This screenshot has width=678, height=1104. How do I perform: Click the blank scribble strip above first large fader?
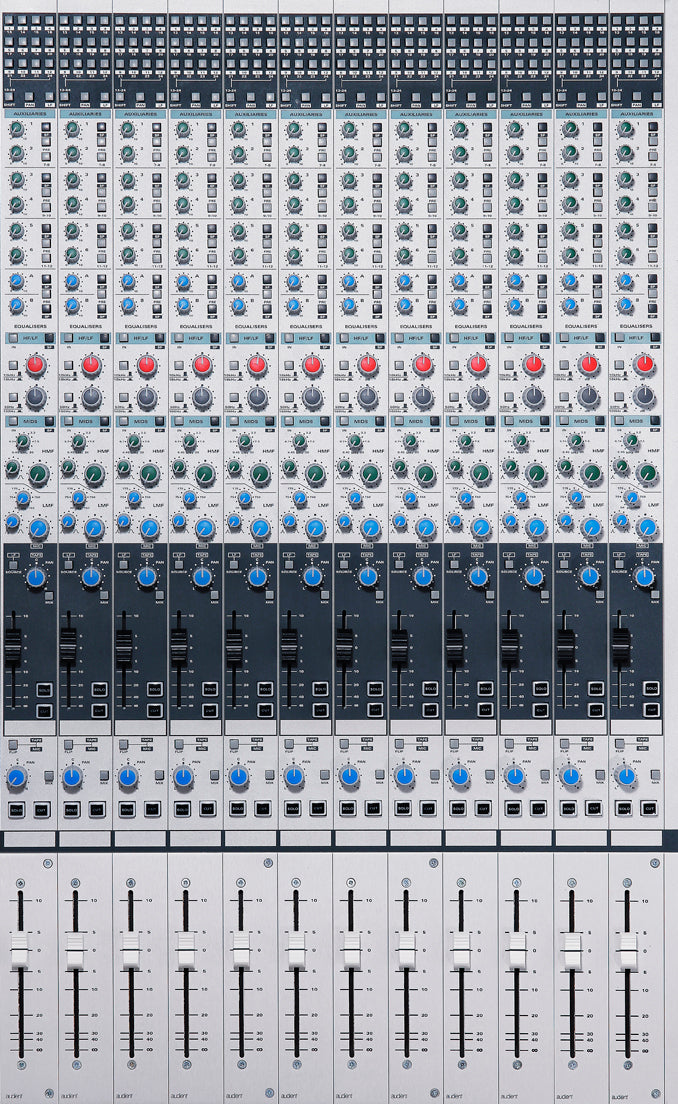coord(29,839)
